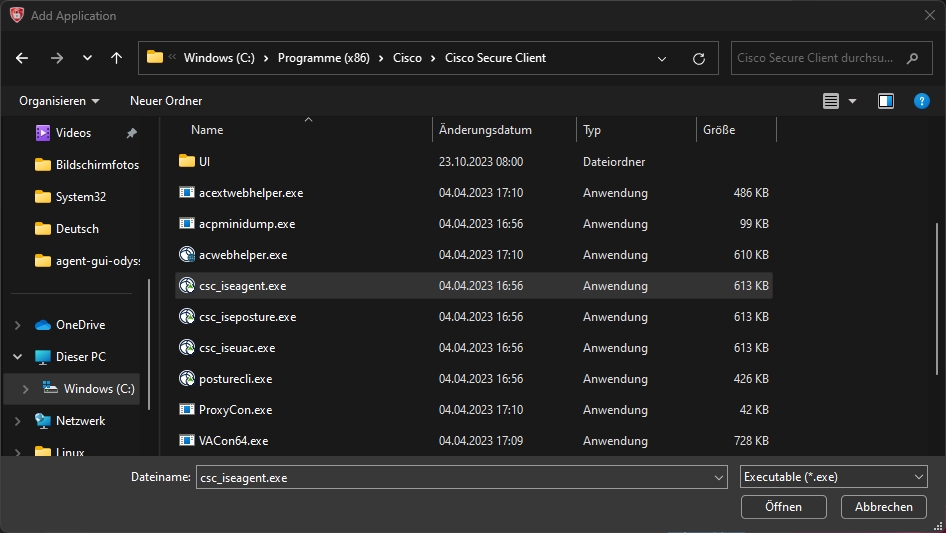Viewport: 946px width, 533px height.
Task: Click the magnifier search icon
Action: pyautogui.click(x=912, y=58)
